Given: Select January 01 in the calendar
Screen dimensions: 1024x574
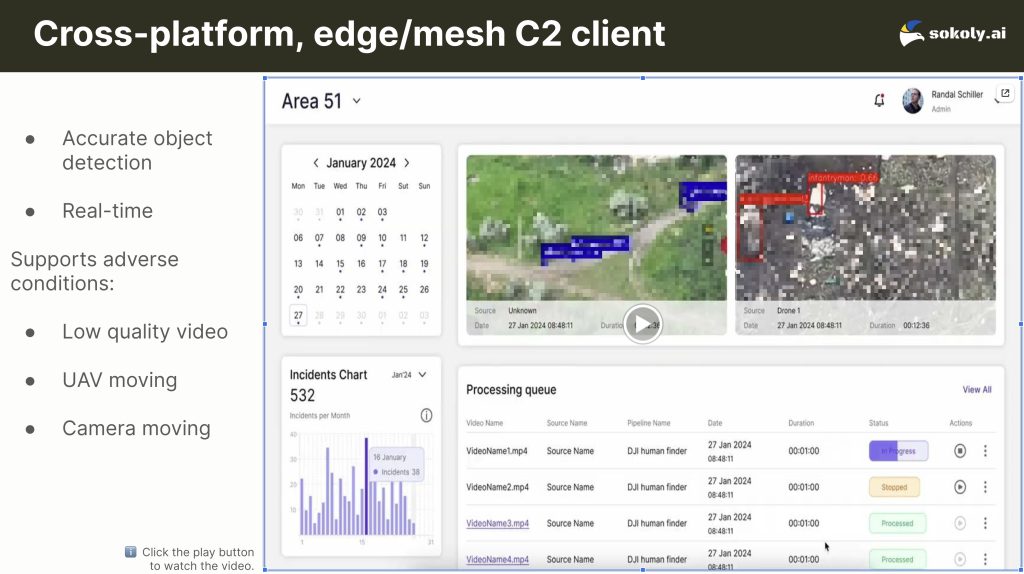Looking at the screenshot, I should pos(340,212).
